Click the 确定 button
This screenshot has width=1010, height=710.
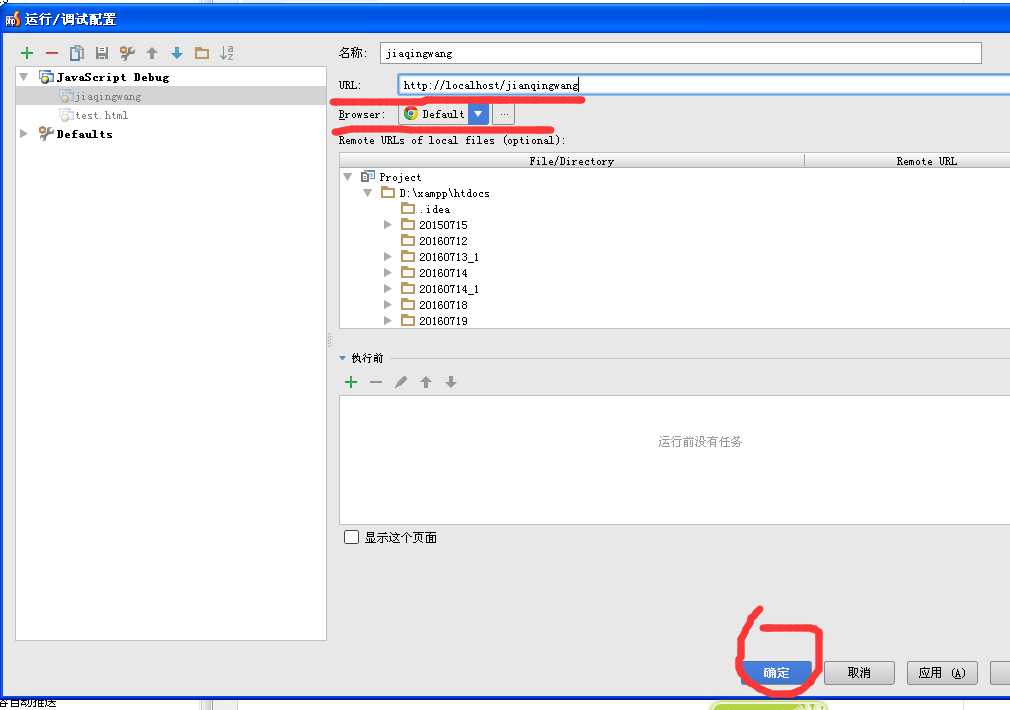click(x=776, y=673)
